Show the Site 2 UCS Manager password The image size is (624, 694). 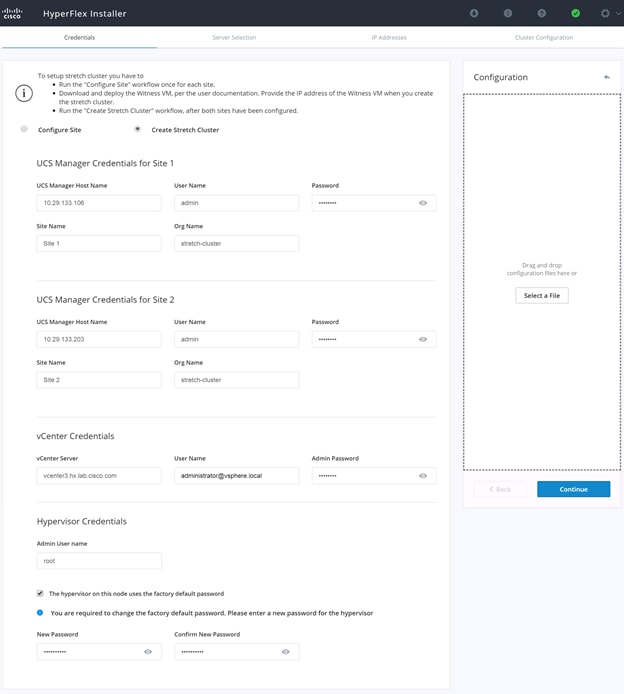point(423,339)
